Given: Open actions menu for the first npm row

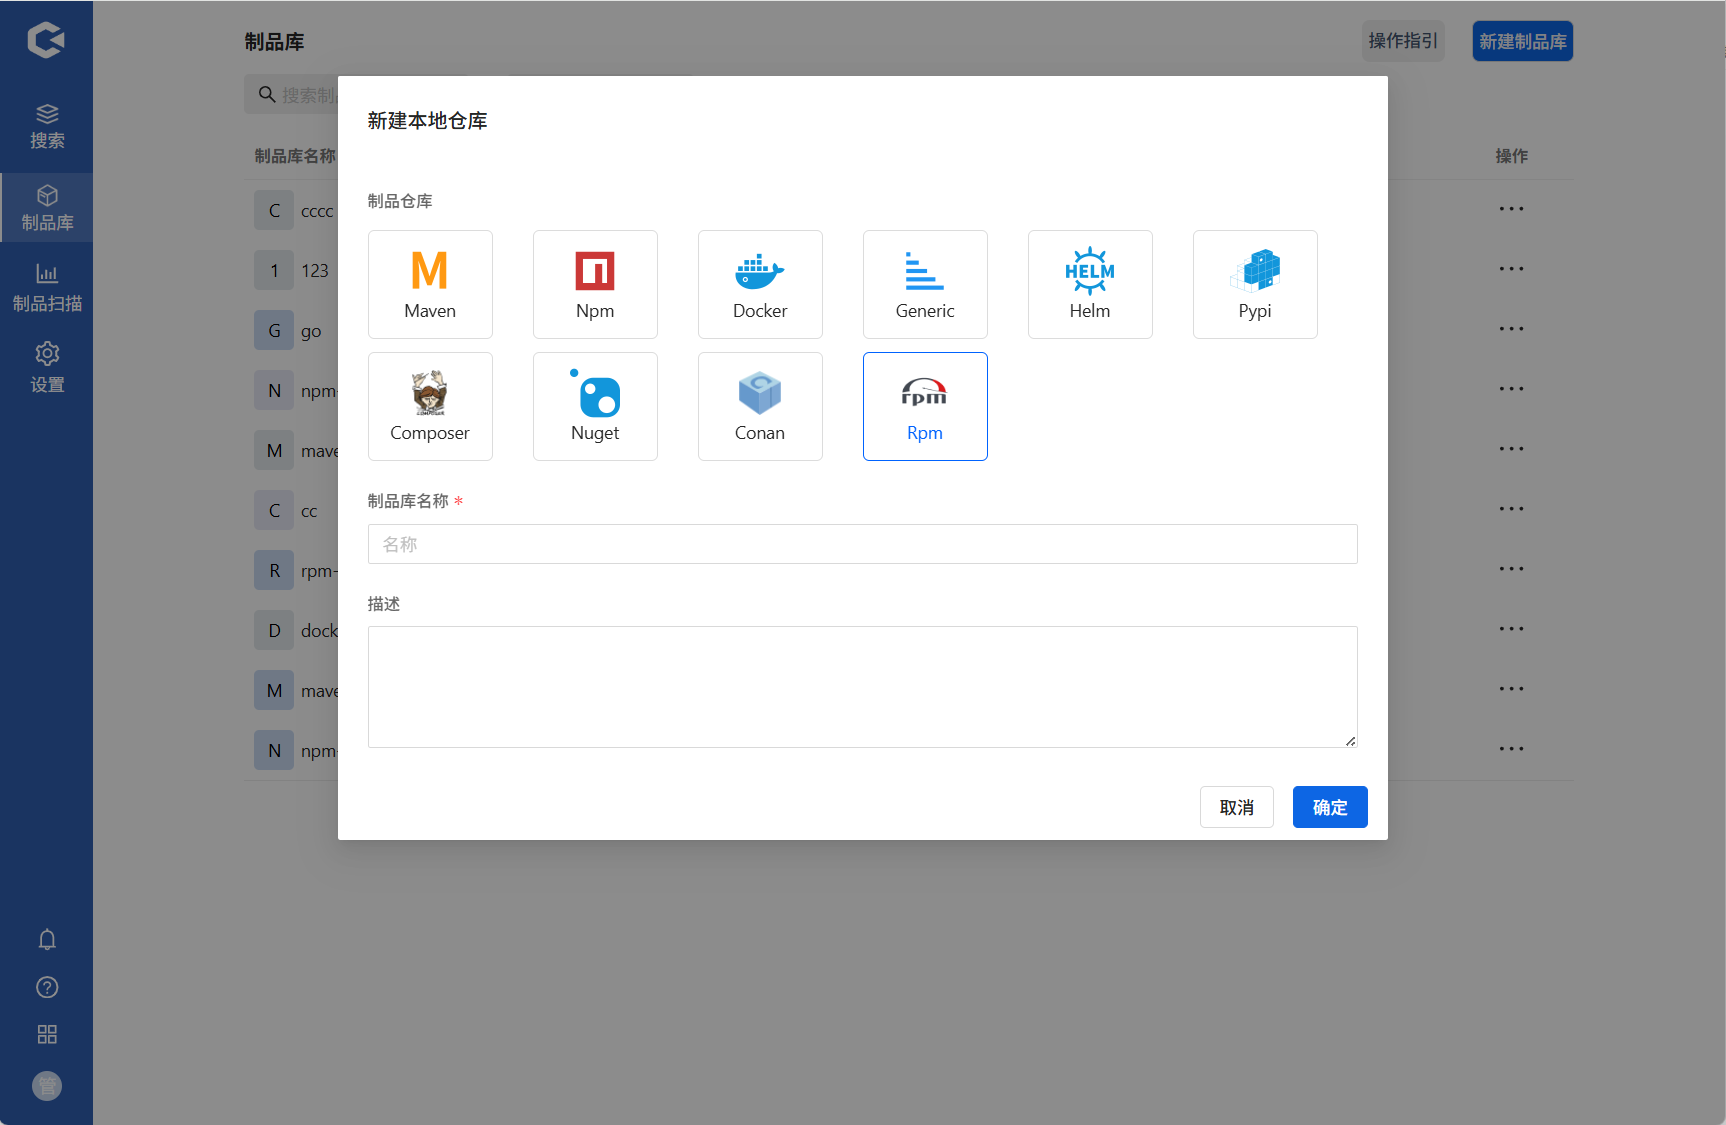Looking at the screenshot, I should pyautogui.click(x=1512, y=389).
